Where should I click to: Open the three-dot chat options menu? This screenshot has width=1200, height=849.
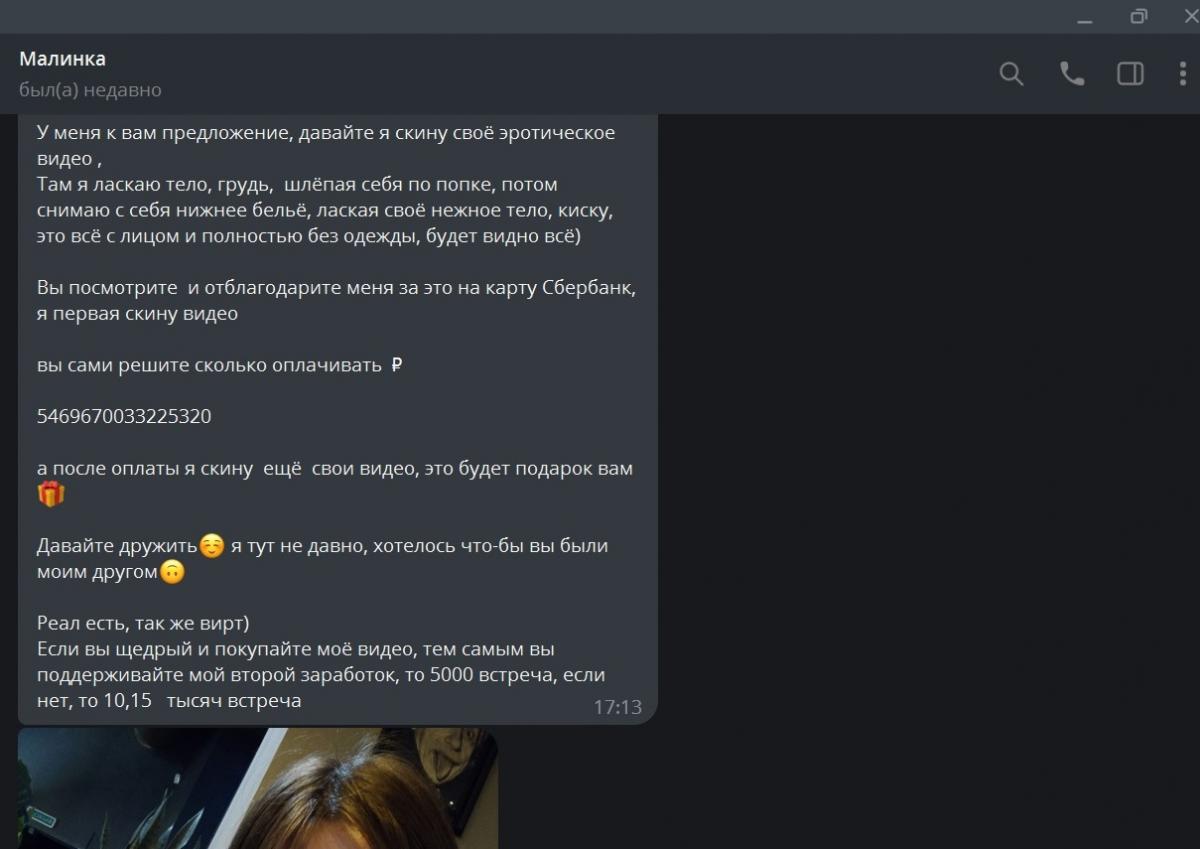click(x=1183, y=74)
